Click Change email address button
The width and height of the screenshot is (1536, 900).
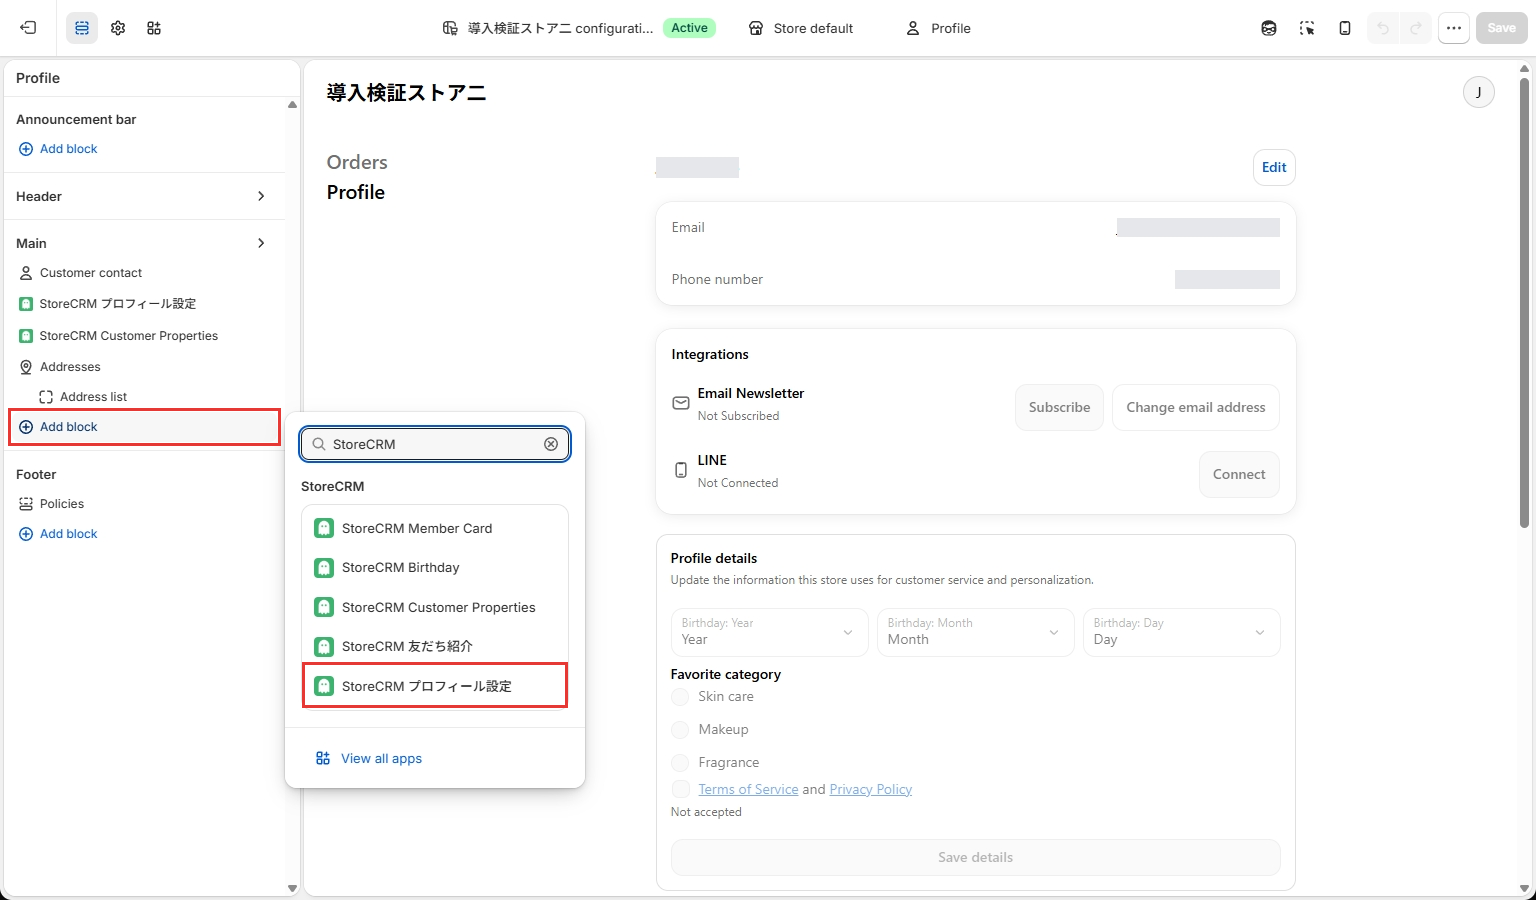tap(1195, 407)
